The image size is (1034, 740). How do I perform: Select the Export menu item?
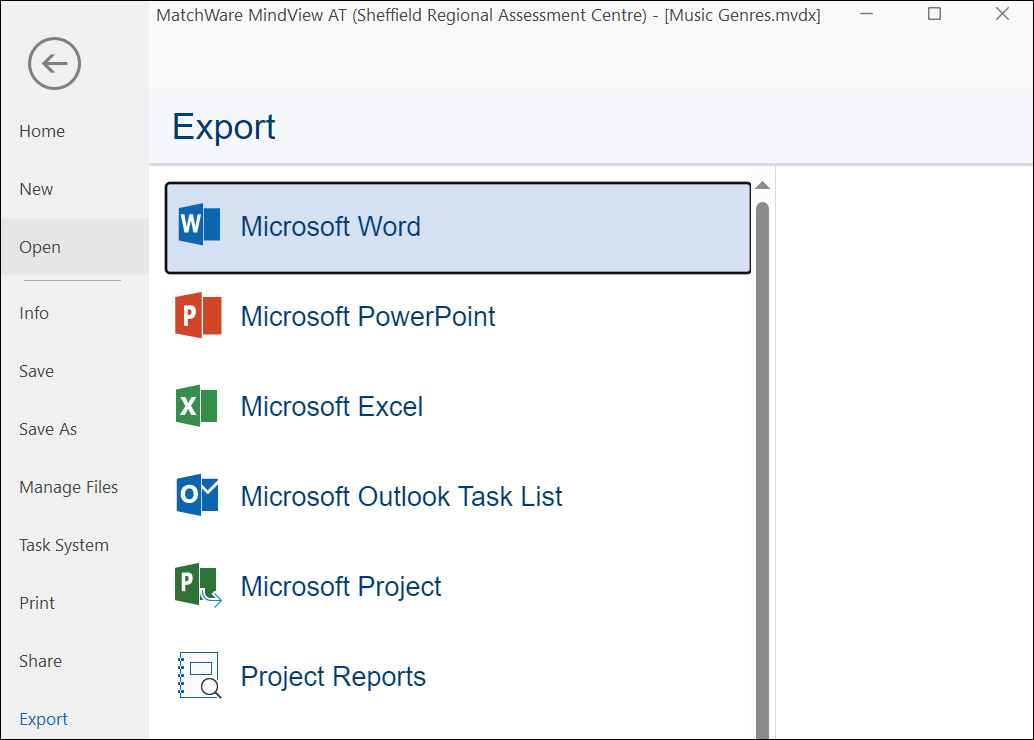coord(44,719)
